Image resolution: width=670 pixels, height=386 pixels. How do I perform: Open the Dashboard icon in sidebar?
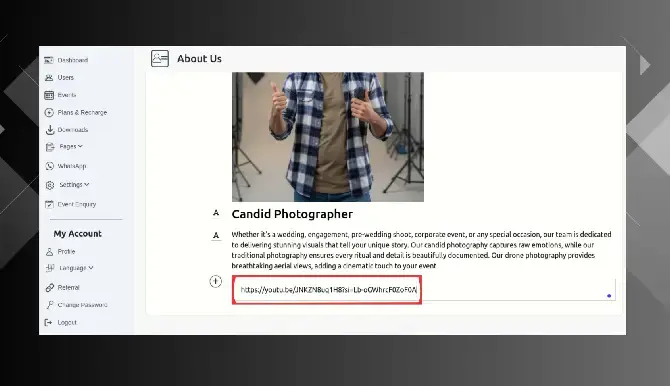click(49, 60)
